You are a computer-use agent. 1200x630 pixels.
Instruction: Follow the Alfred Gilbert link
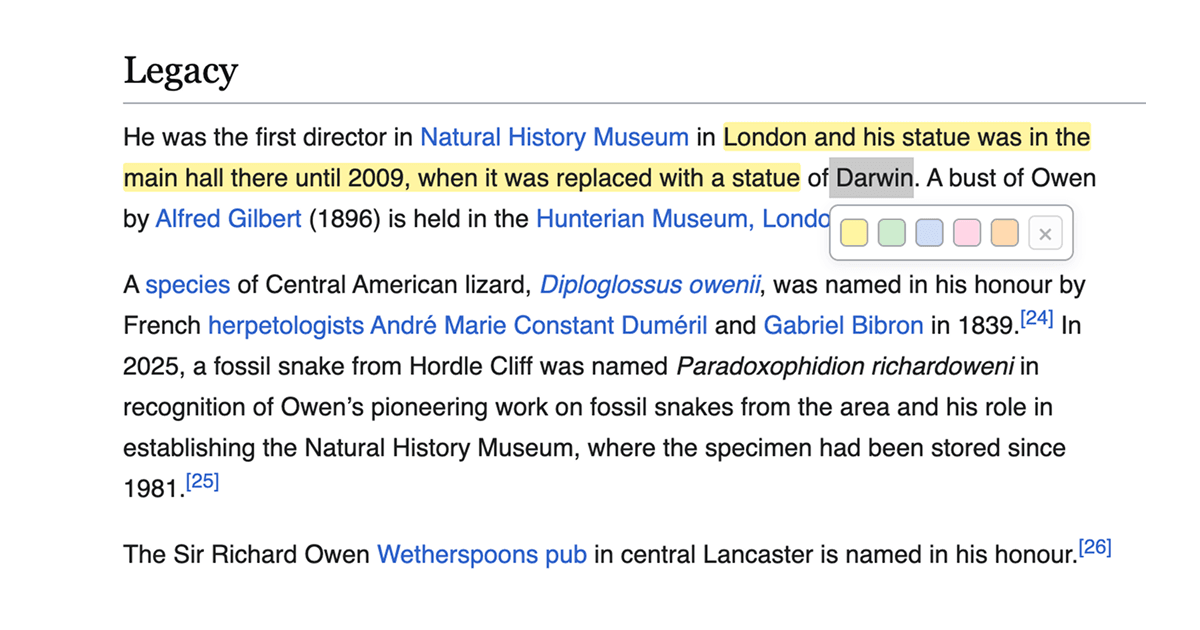pos(228,219)
